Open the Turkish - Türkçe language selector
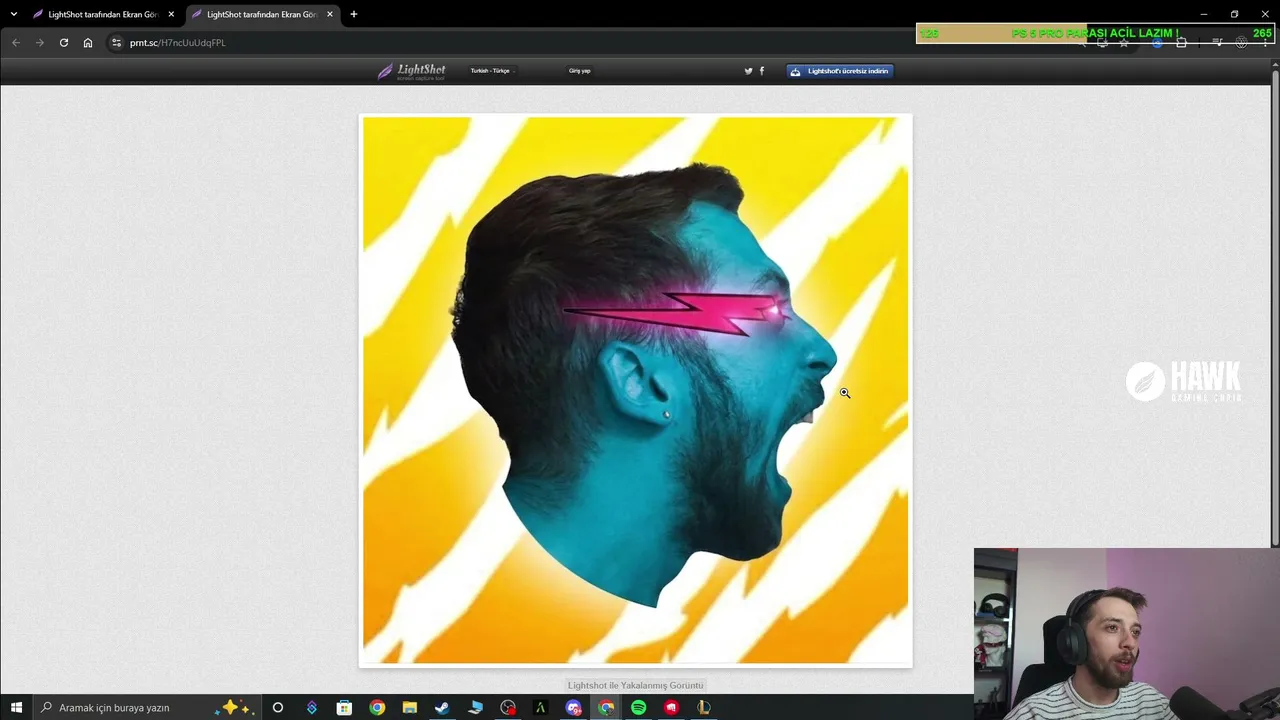This screenshot has height=720, width=1280. click(490, 71)
